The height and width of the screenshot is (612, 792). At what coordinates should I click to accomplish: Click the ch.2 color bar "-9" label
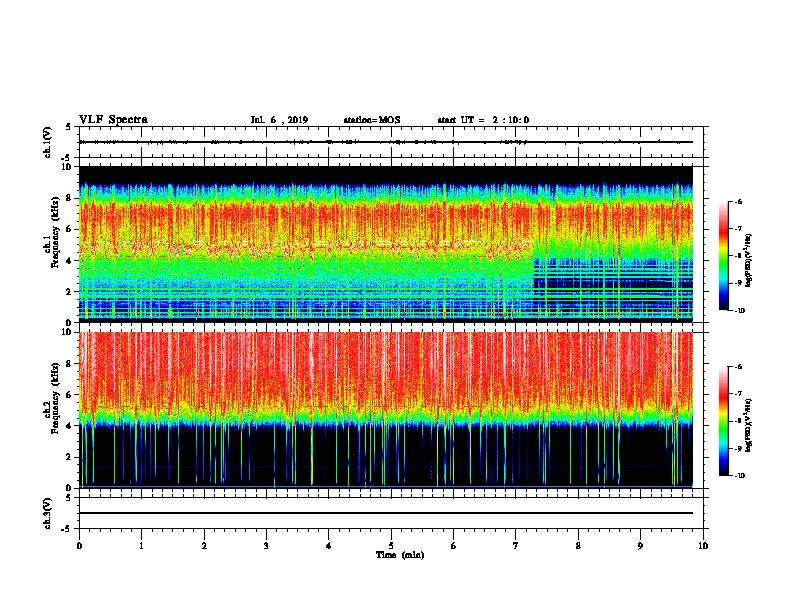pyautogui.click(x=738, y=448)
